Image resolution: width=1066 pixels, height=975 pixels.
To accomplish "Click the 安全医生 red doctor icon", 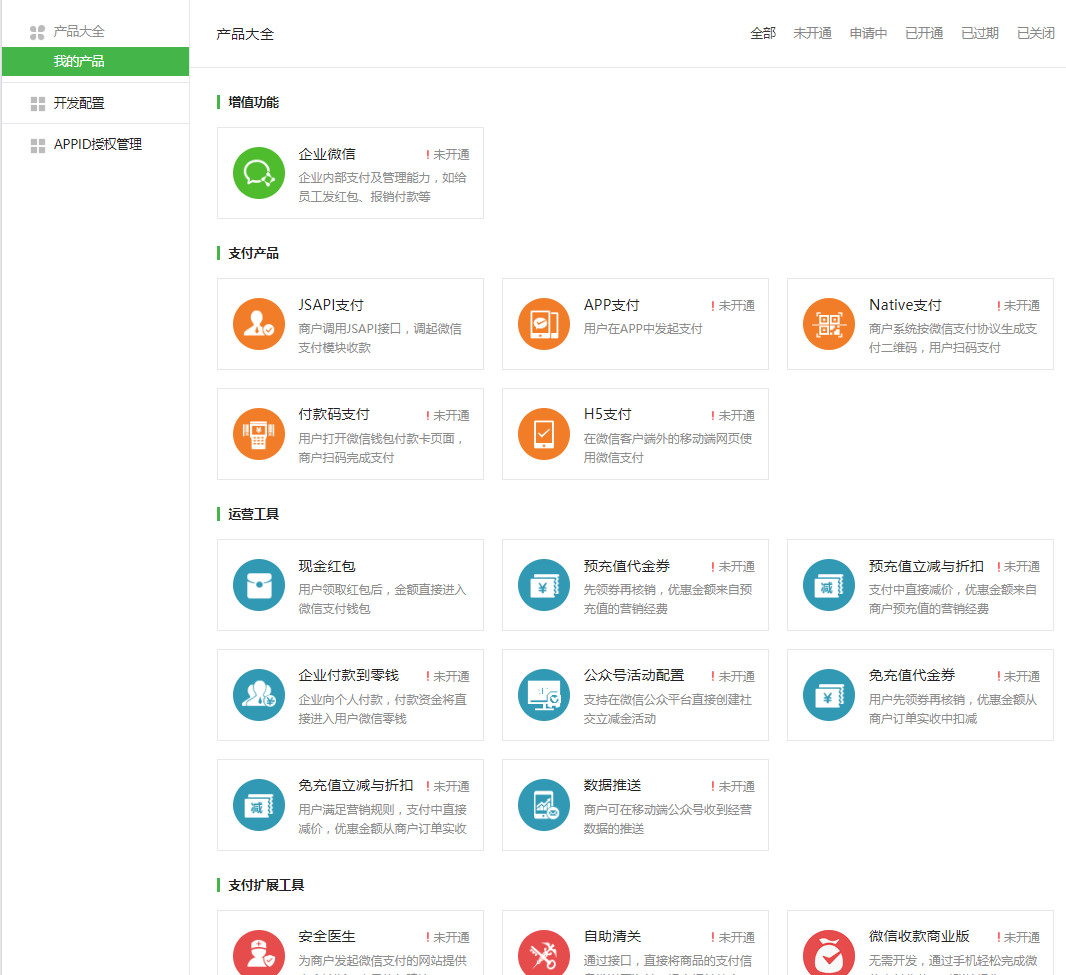I will (x=258, y=953).
